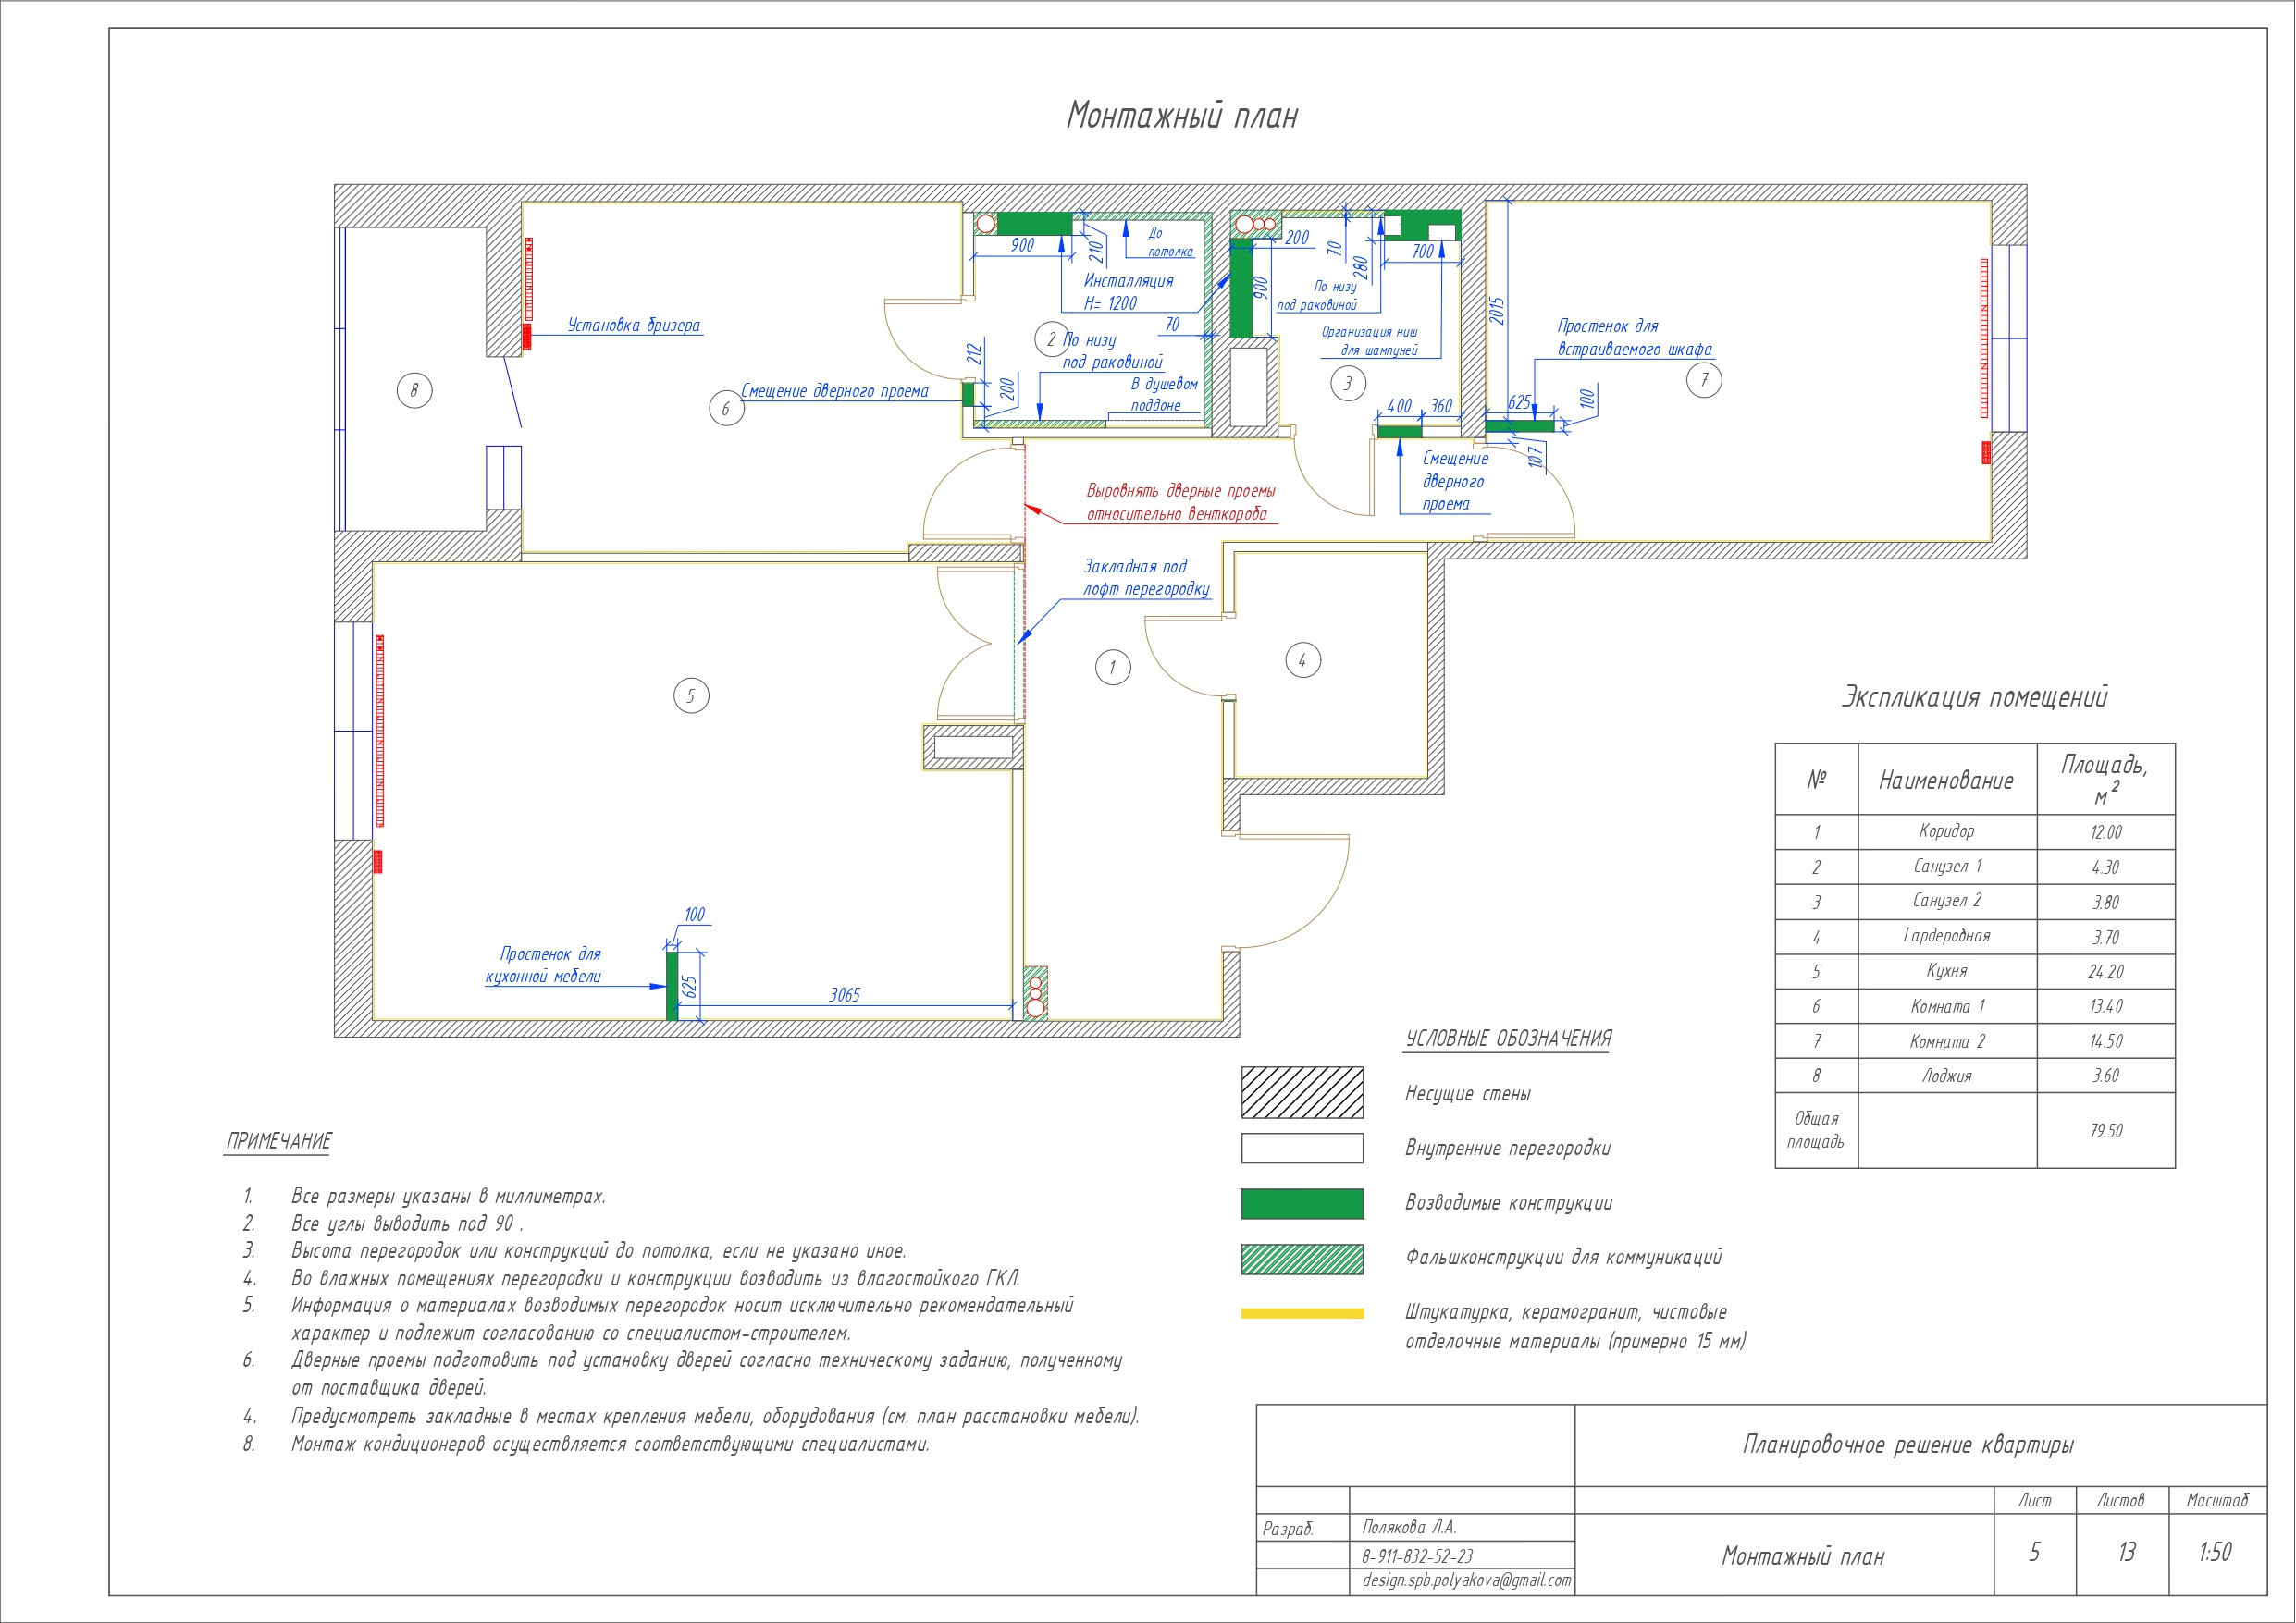Select the hatched 'Несущие стены' legend swatch
Image resolution: width=2296 pixels, height=1623 pixels.
pyautogui.click(x=1302, y=1092)
